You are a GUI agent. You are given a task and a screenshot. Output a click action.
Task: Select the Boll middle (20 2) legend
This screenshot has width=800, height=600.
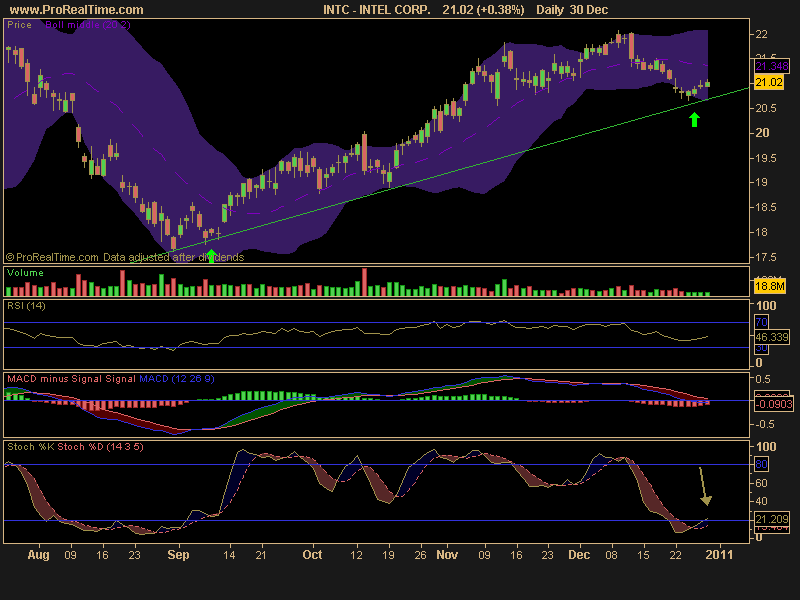coord(88,24)
